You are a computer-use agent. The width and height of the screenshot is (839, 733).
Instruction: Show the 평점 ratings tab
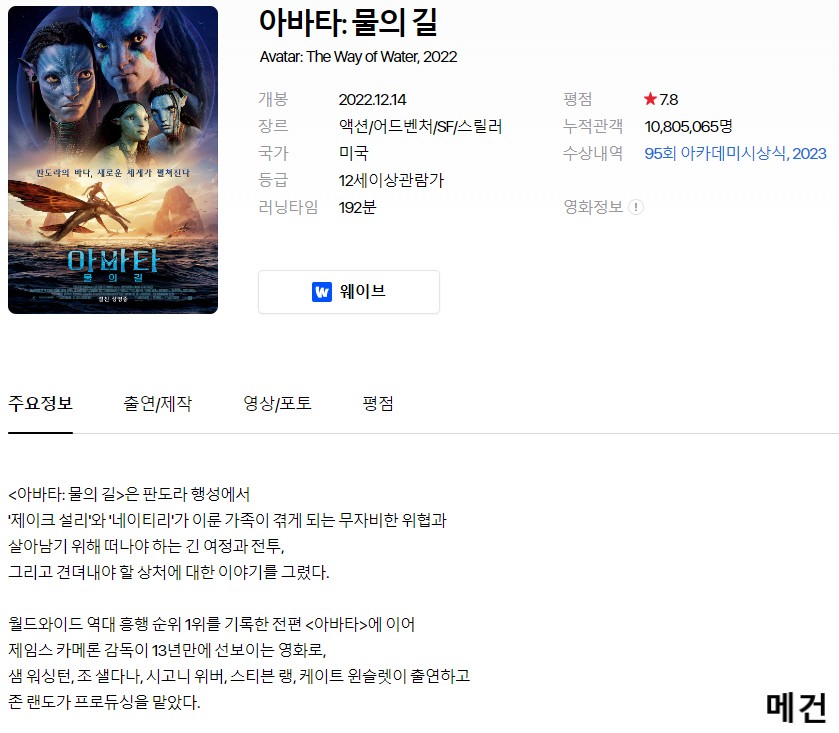click(378, 403)
